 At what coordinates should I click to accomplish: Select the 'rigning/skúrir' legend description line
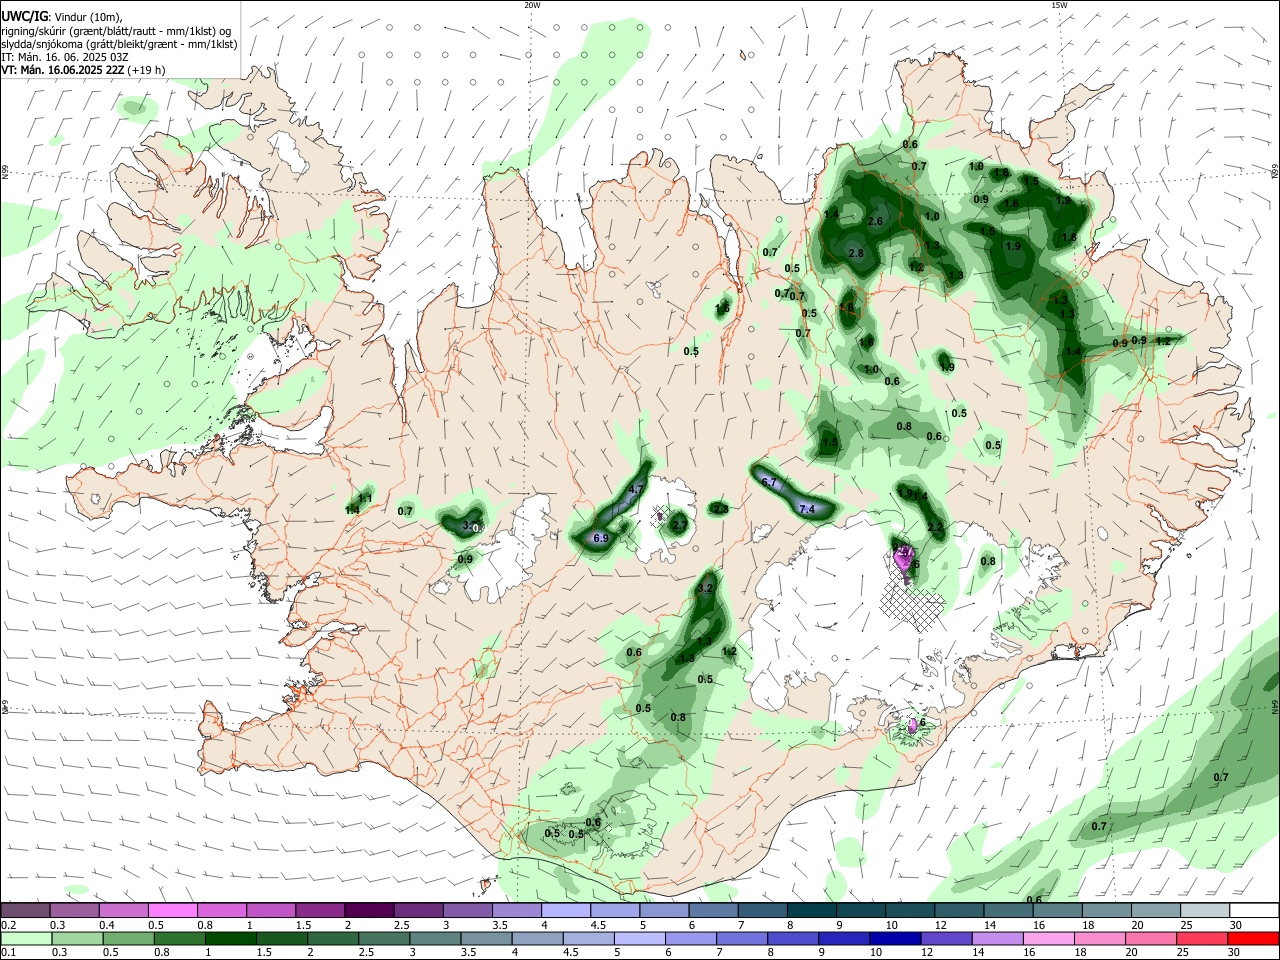point(116,31)
